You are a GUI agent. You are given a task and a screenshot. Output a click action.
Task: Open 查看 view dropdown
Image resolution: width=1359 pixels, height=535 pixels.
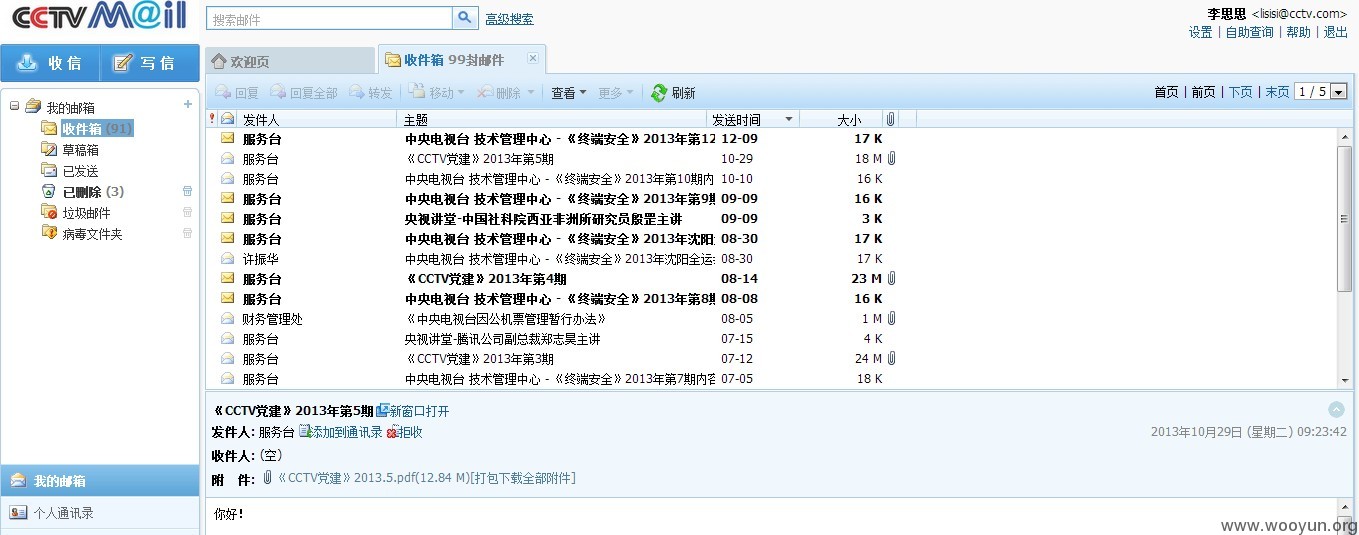point(569,93)
